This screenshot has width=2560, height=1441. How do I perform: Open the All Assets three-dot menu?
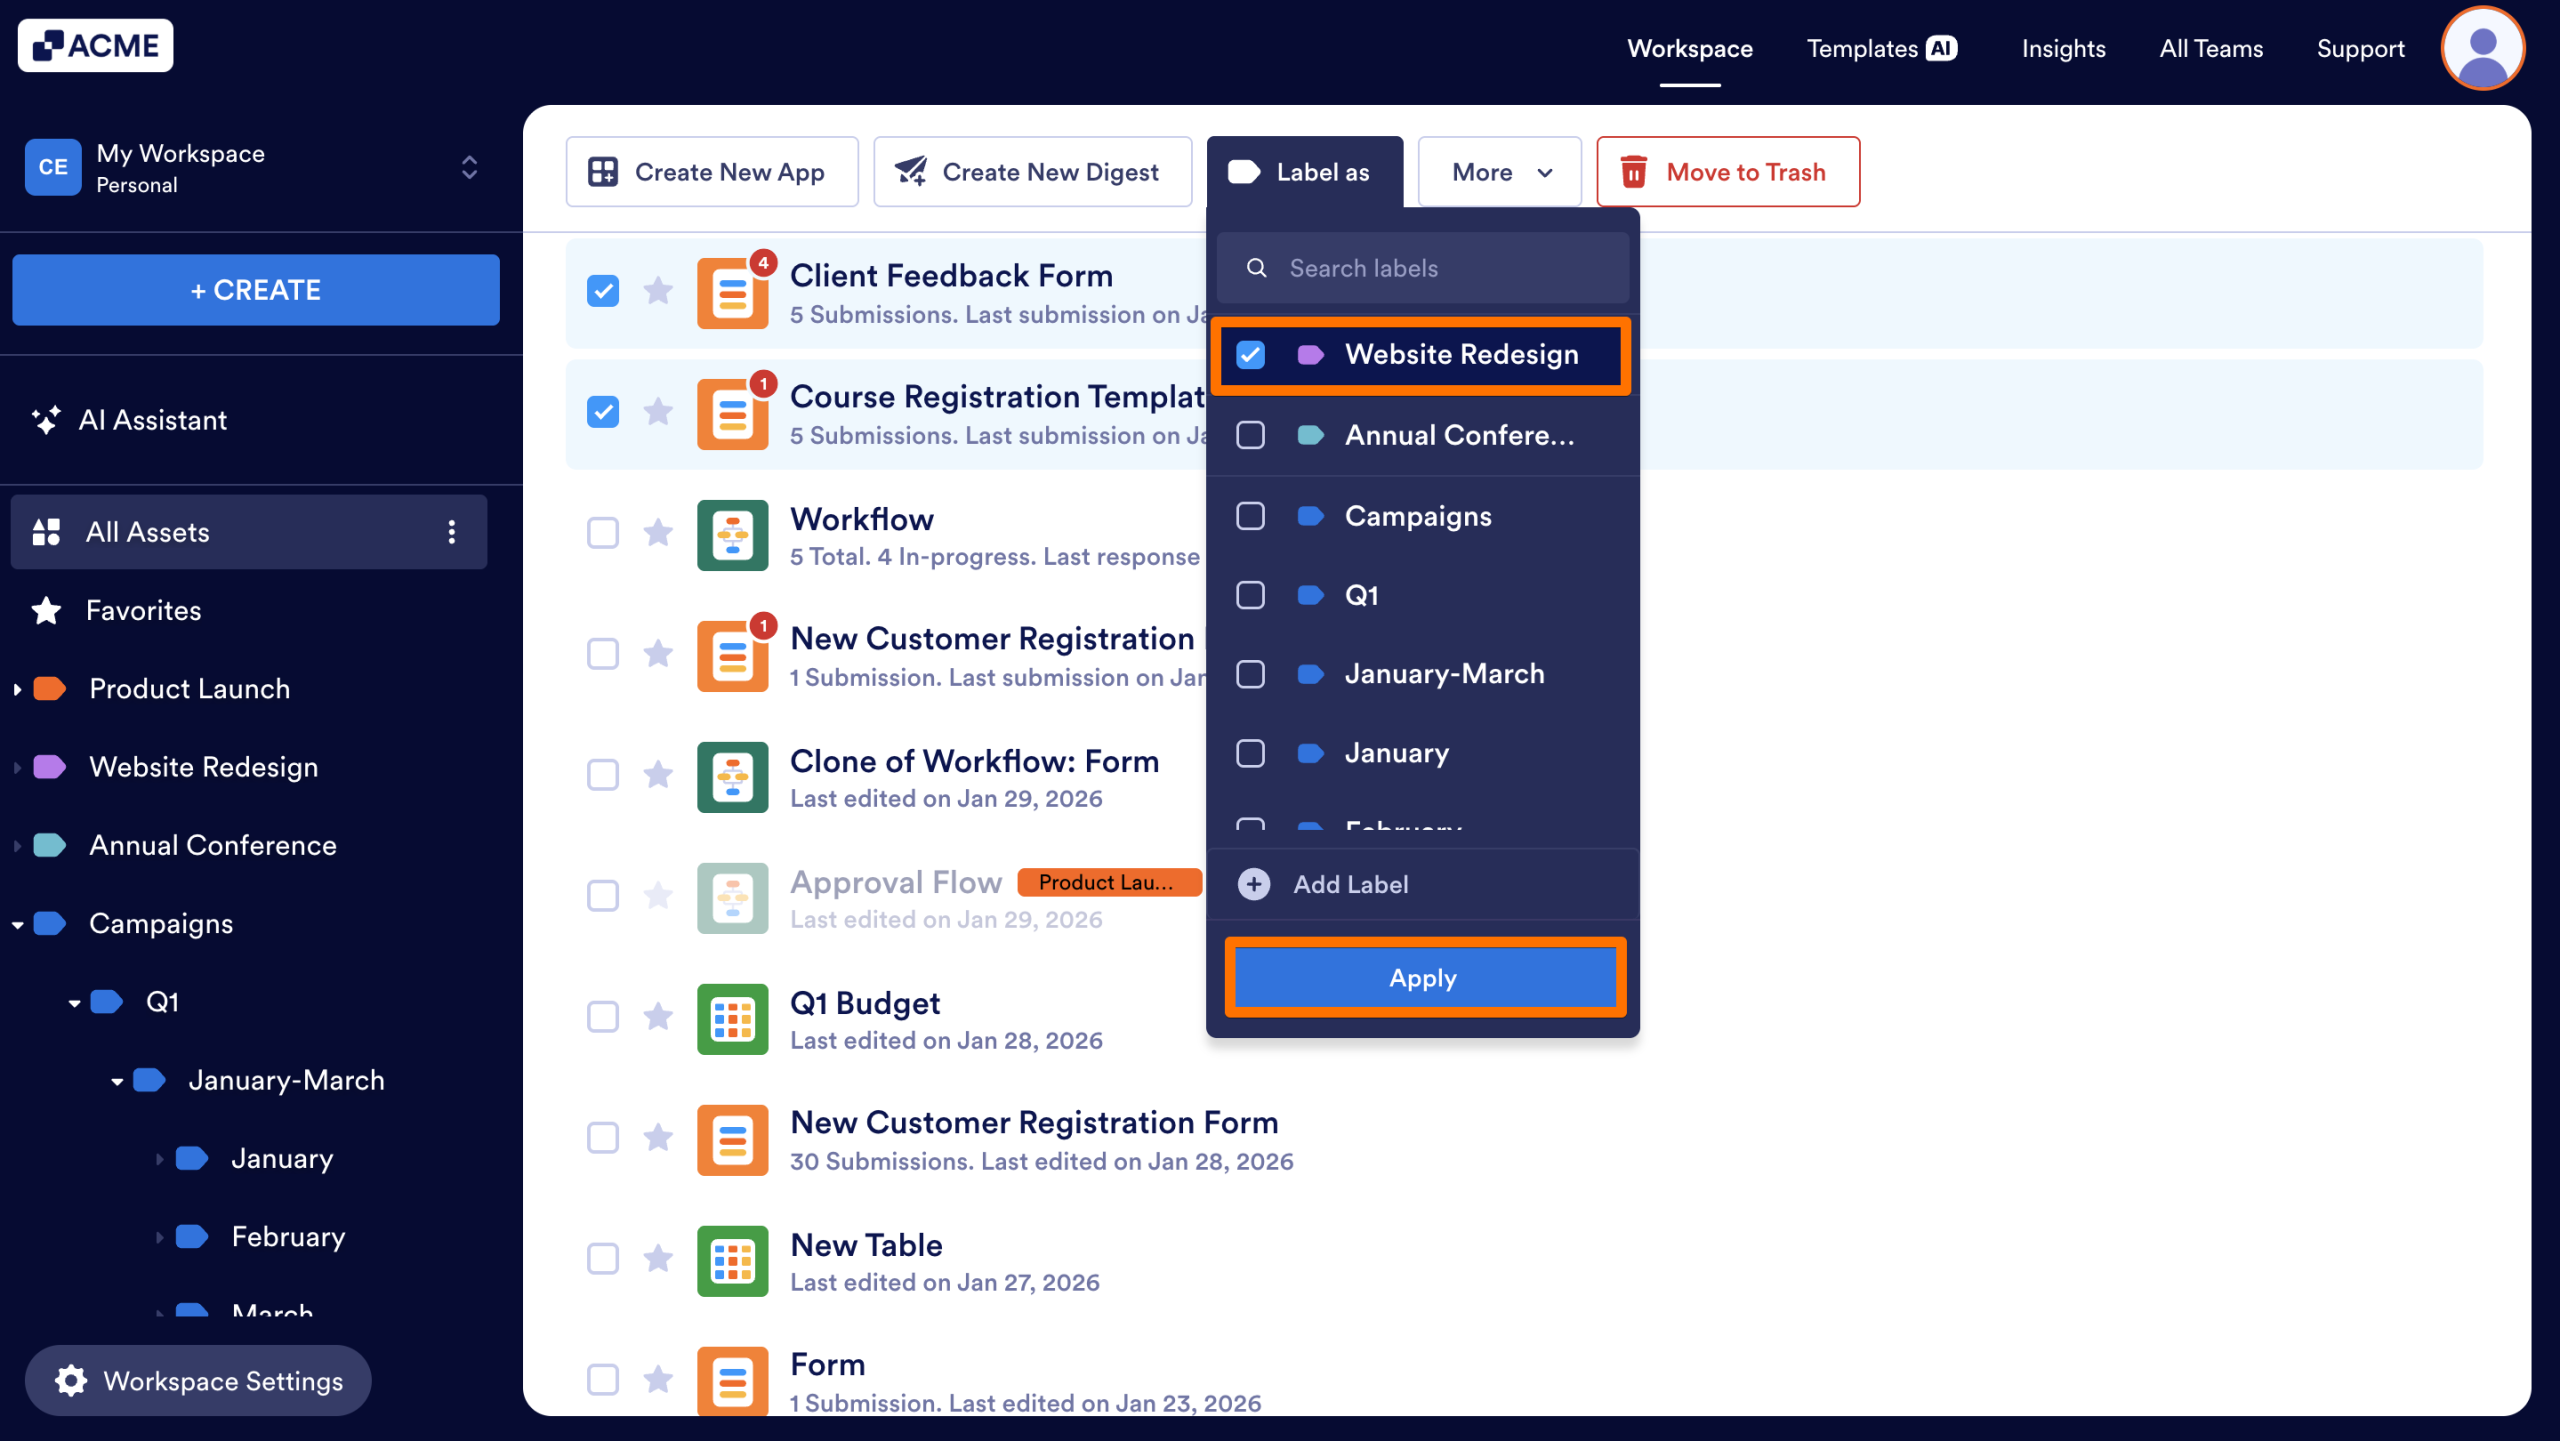pos(452,532)
